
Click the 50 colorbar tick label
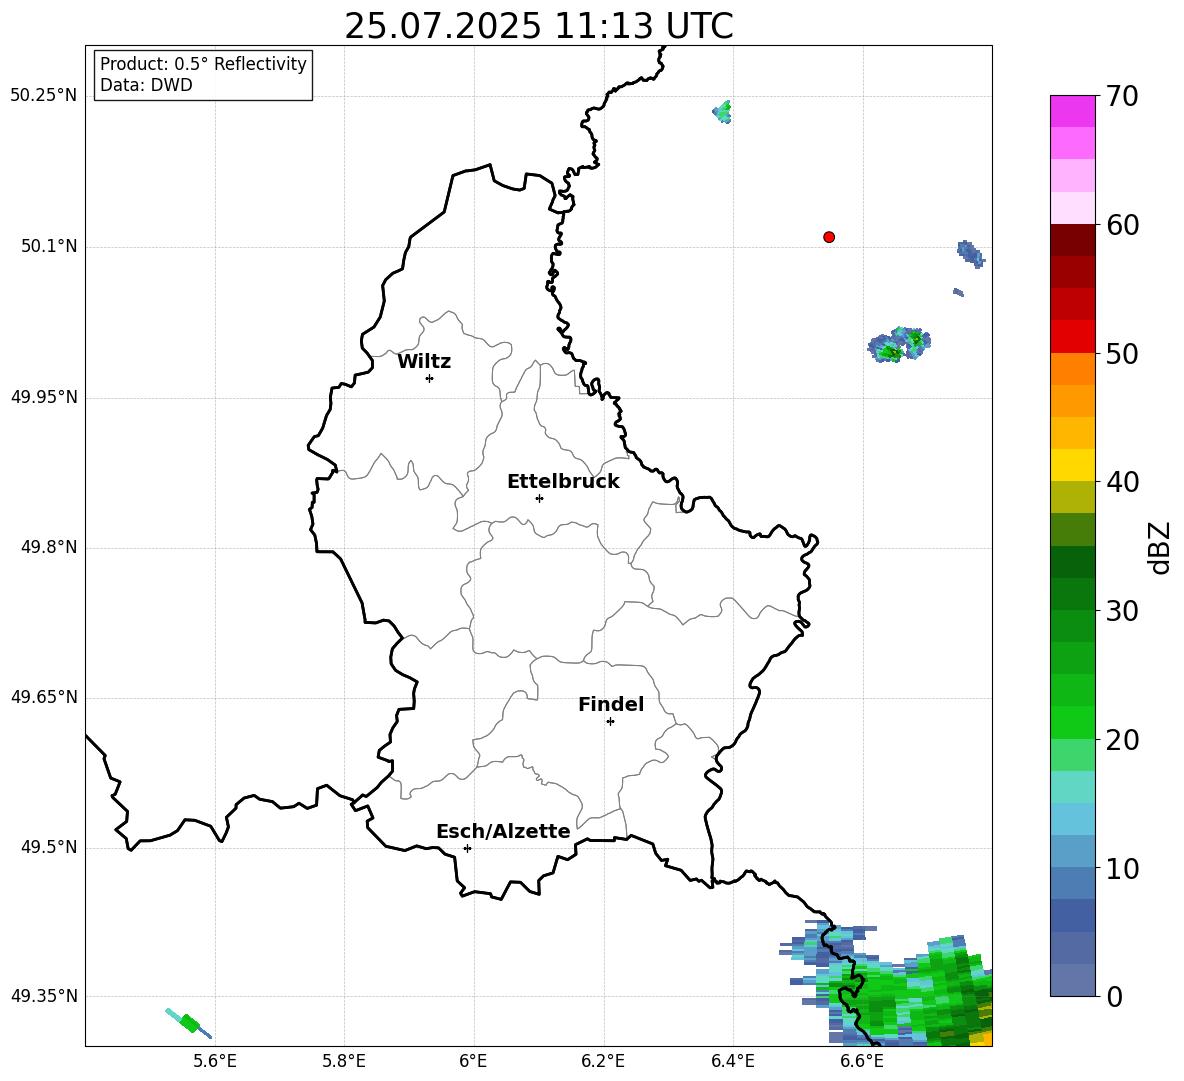pyautogui.click(x=1122, y=353)
